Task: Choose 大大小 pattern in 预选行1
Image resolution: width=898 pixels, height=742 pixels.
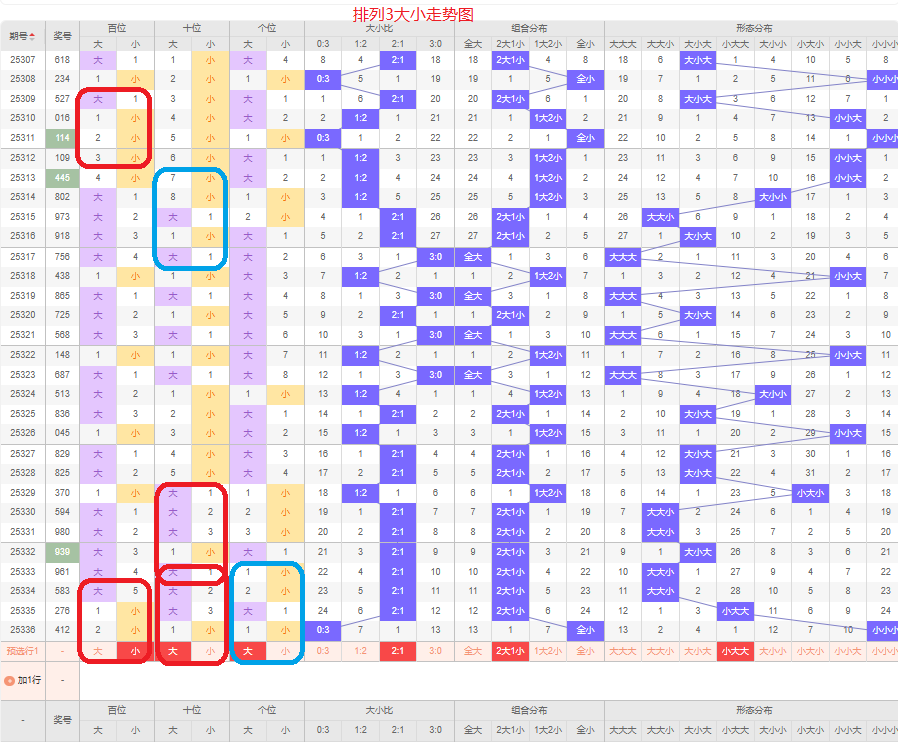Action: pyautogui.click(x=660, y=651)
